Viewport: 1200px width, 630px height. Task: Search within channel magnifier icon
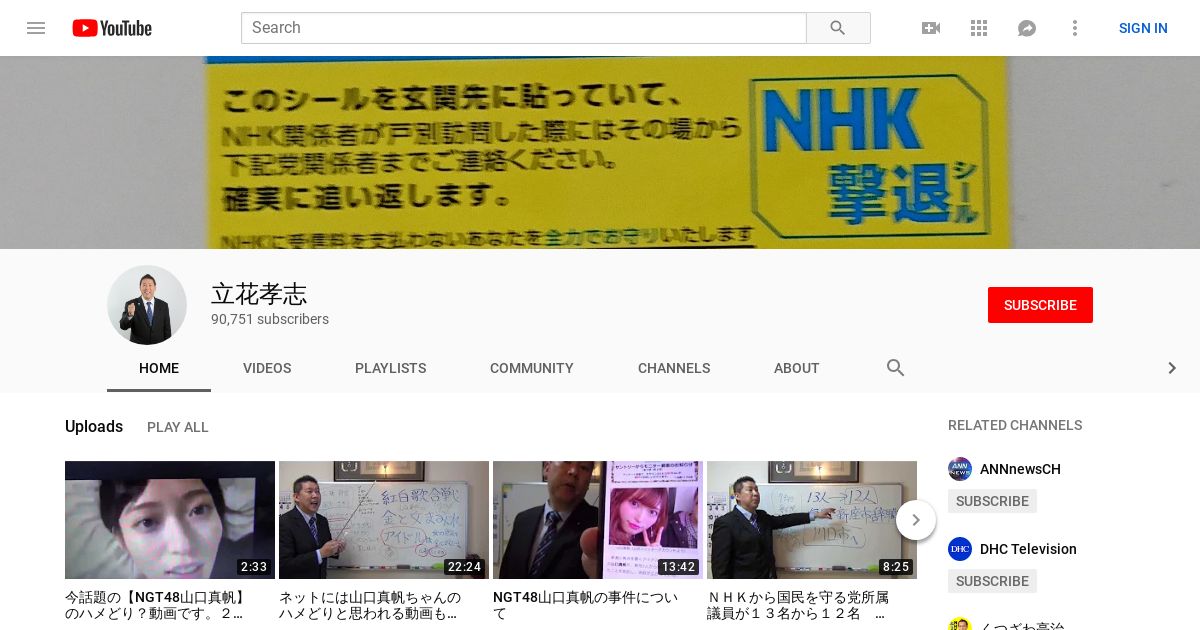pyautogui.click(x=896, y=368)
